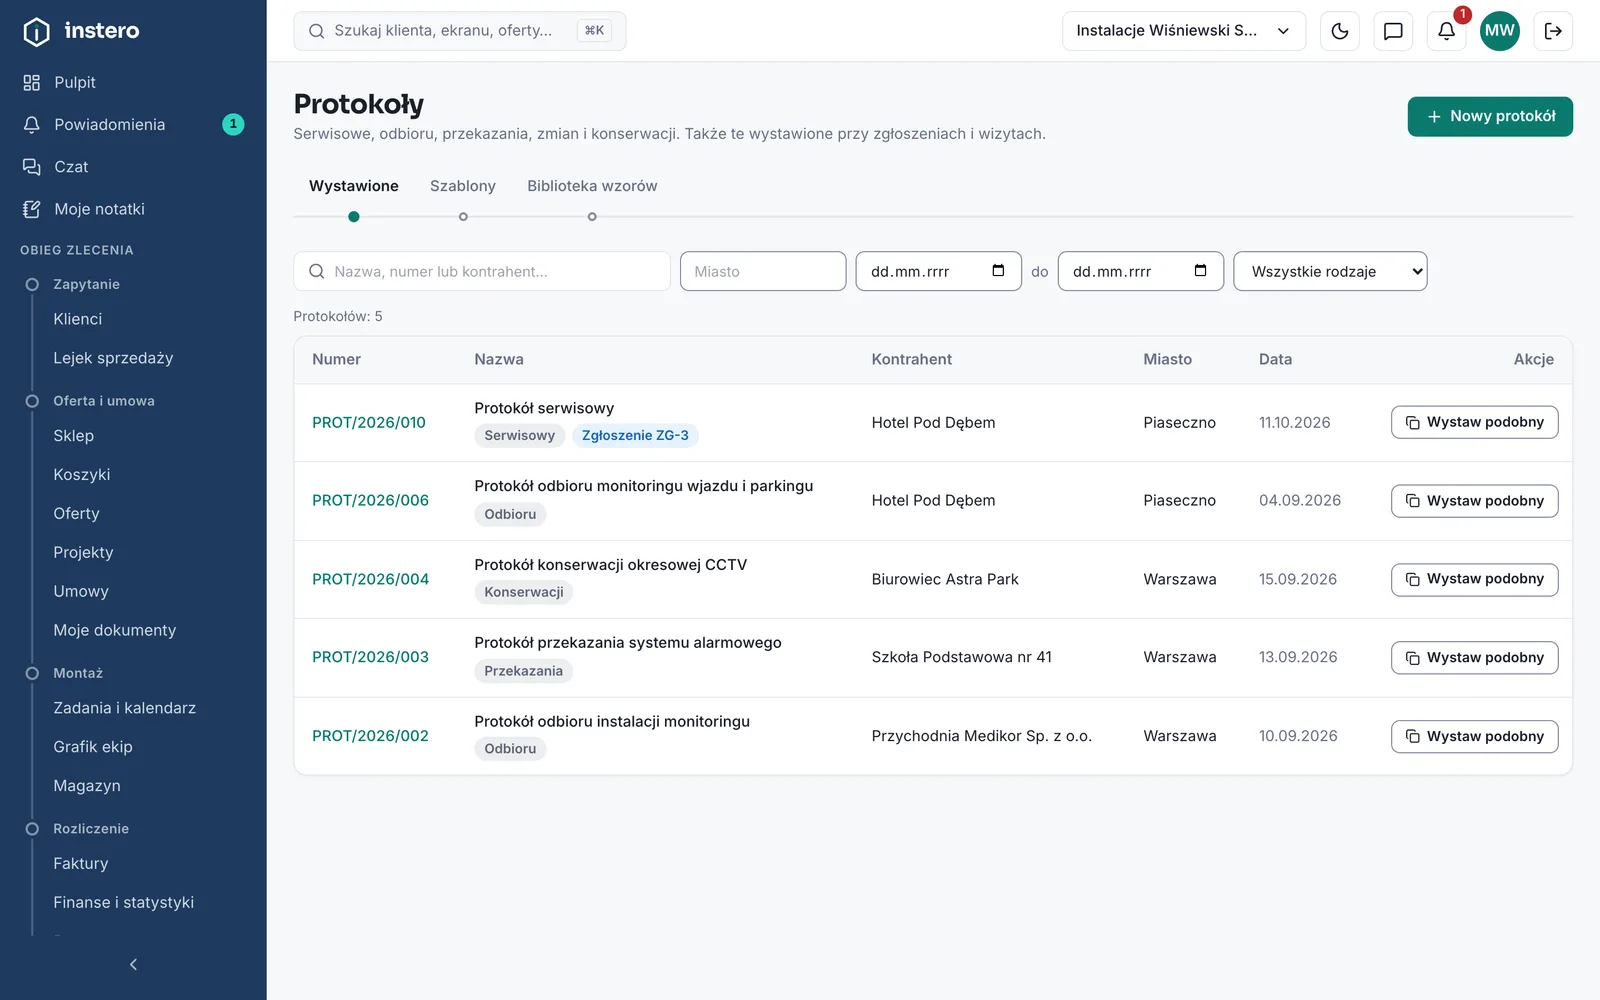Collapse the sidebar with the chevron
1600x1000 pixels.
133,964
